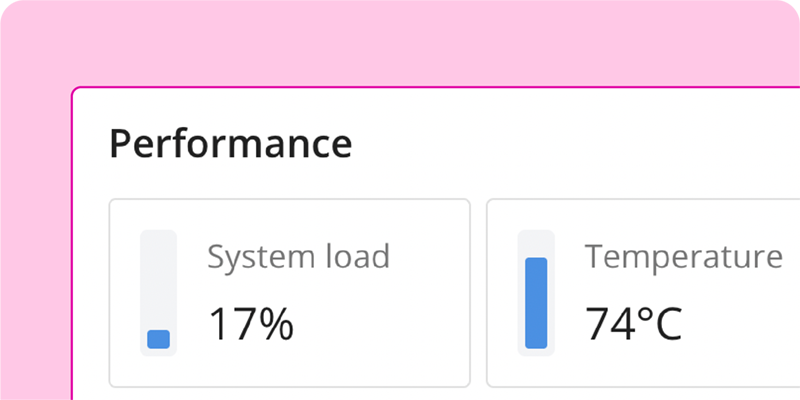Click the System load label text

click(298, 257)
